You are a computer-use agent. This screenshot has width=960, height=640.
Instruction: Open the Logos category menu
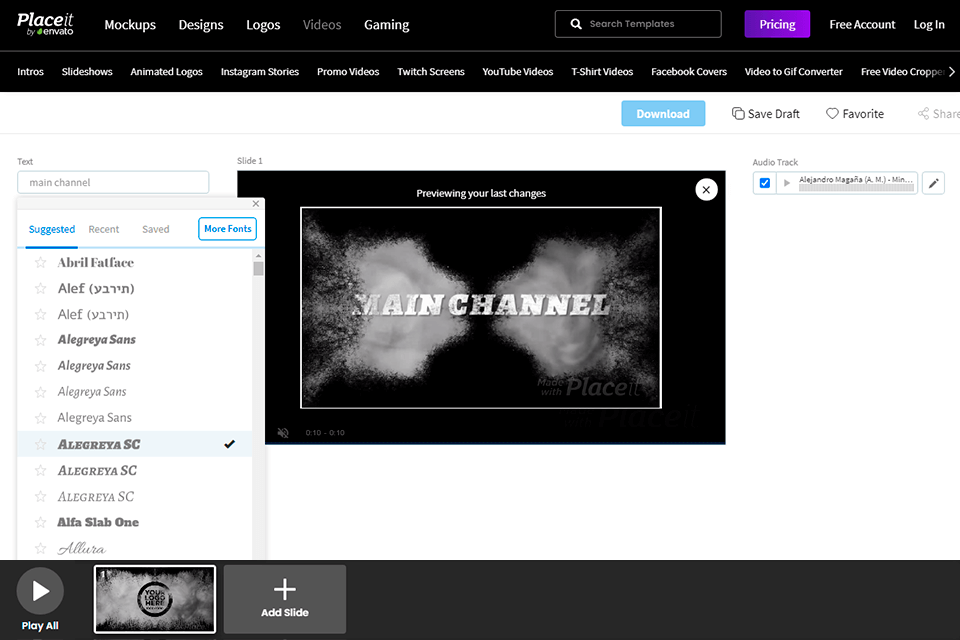tap(263, 24)
